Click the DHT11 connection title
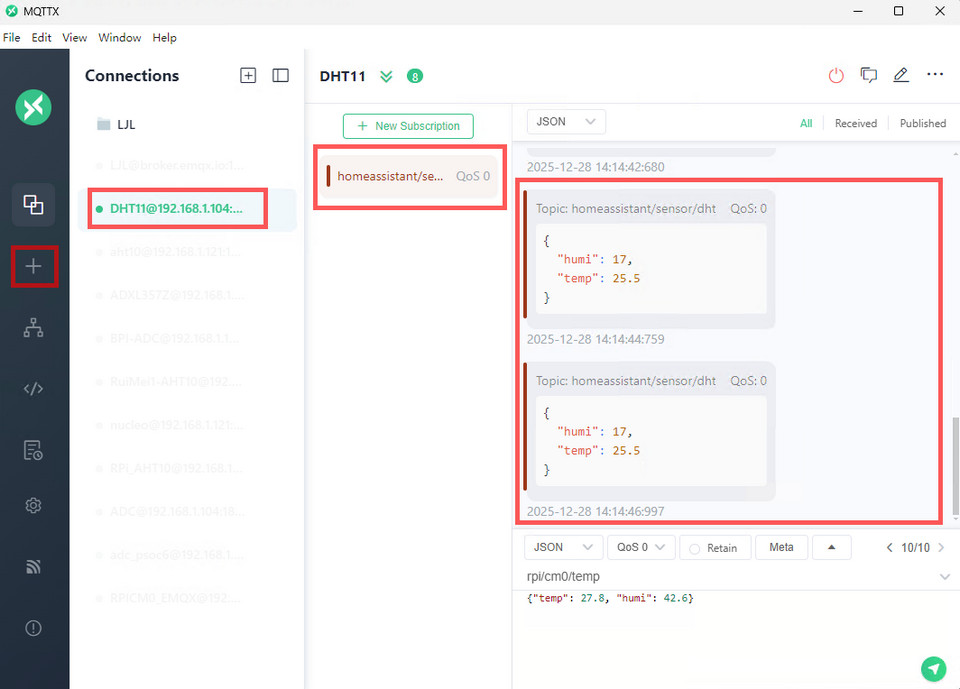The width and height of the screenshot is (960, 689). pyautogui.click(x=342, y=77)
